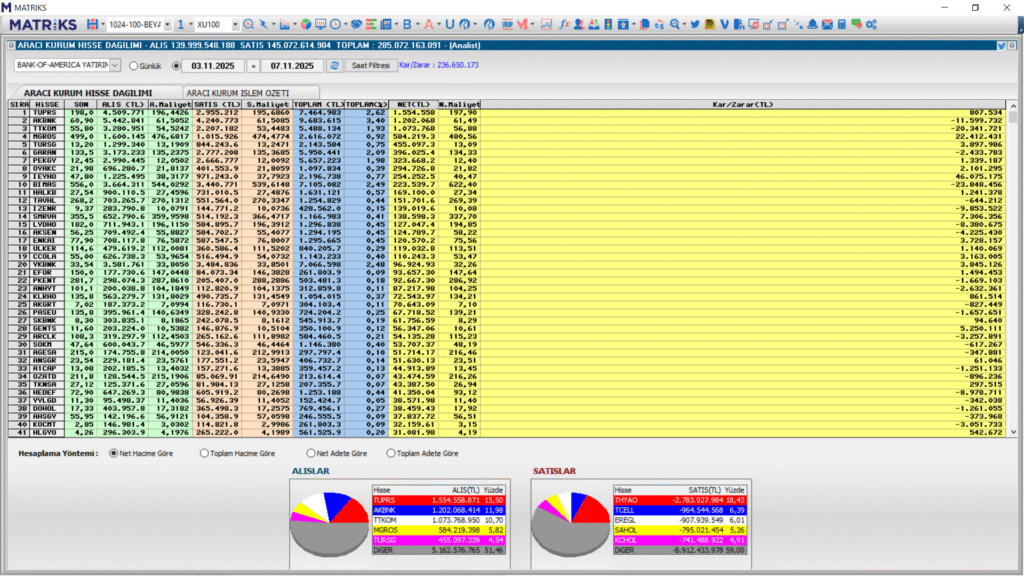Open the 1024-100-BEYAZ template dropdown
Image resolution: width=1024 pixels, height=576 pixels.
(x=168, y=23)
